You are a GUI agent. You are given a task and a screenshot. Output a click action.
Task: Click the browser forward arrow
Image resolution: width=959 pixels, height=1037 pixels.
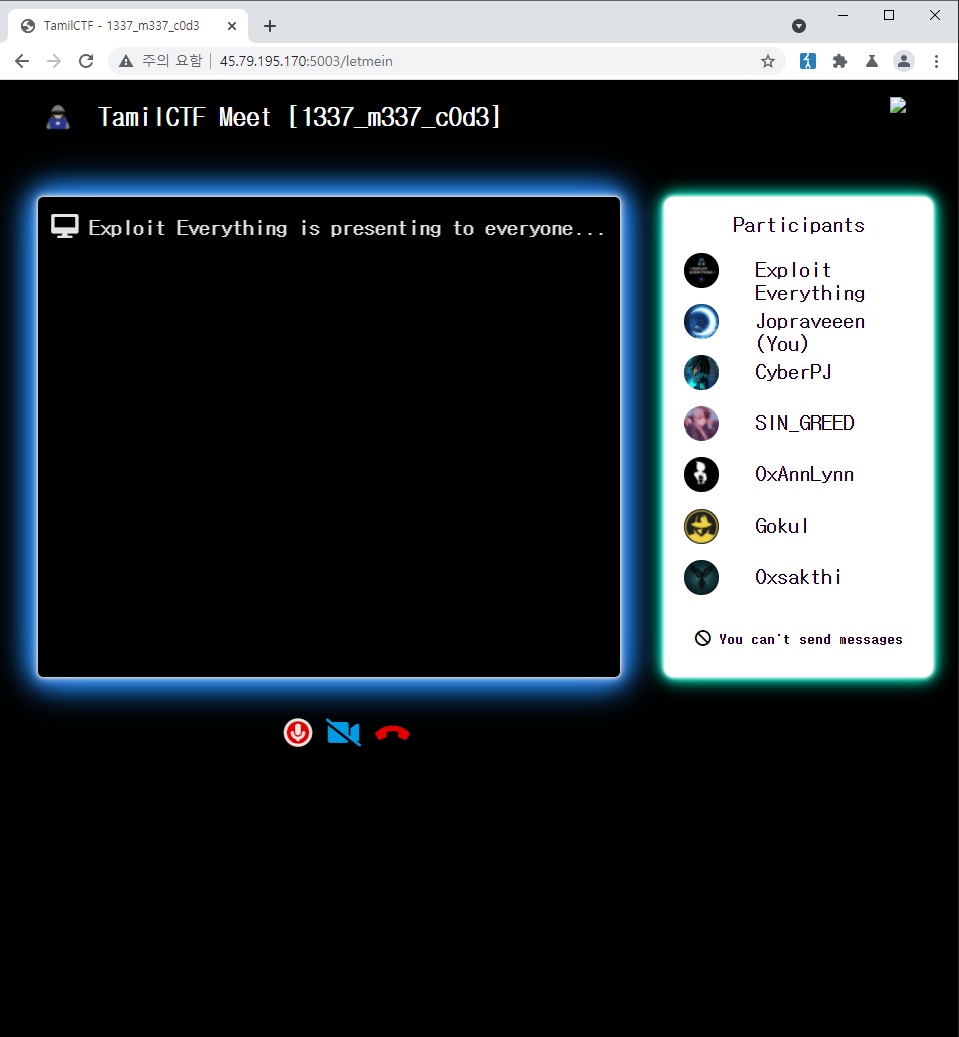pos(54,62)
